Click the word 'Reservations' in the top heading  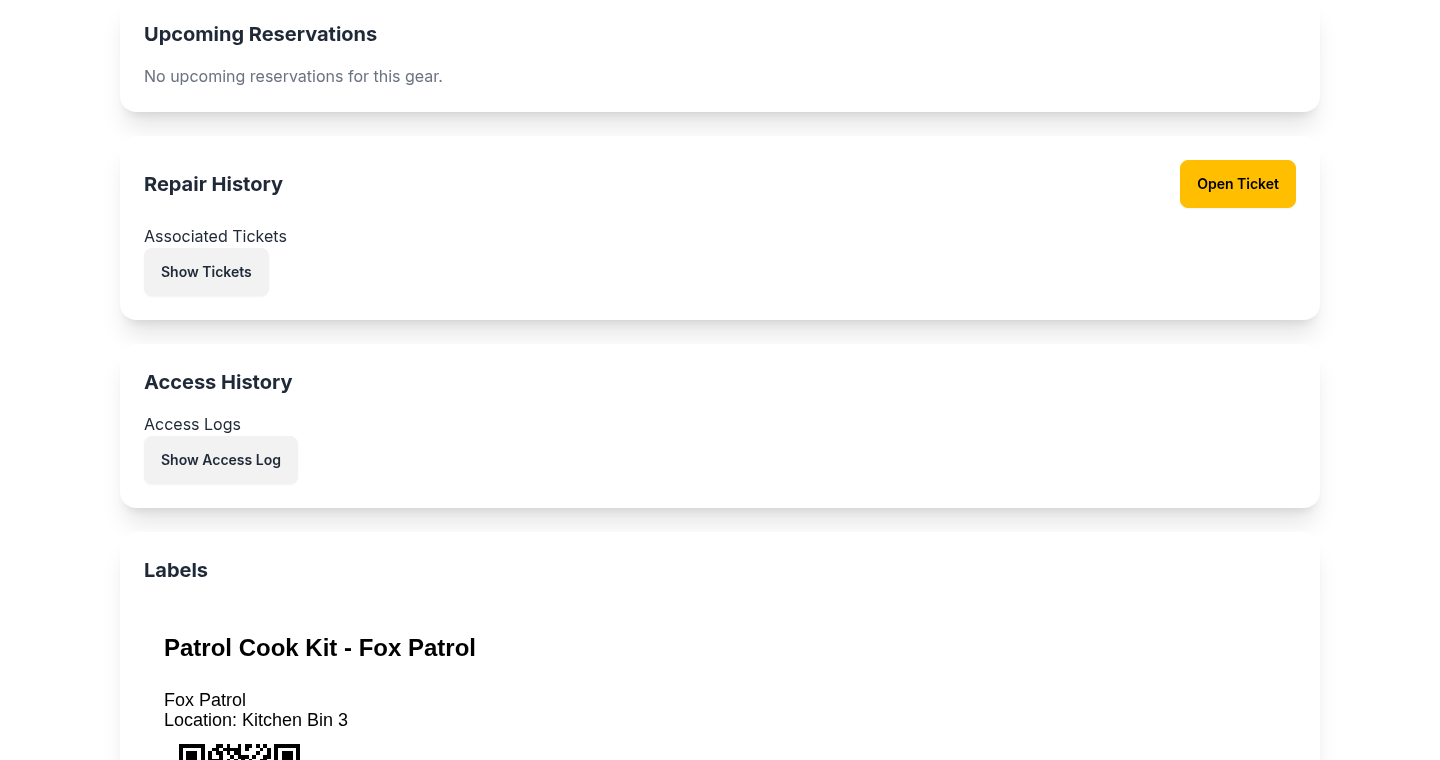(x=313, y=34)
